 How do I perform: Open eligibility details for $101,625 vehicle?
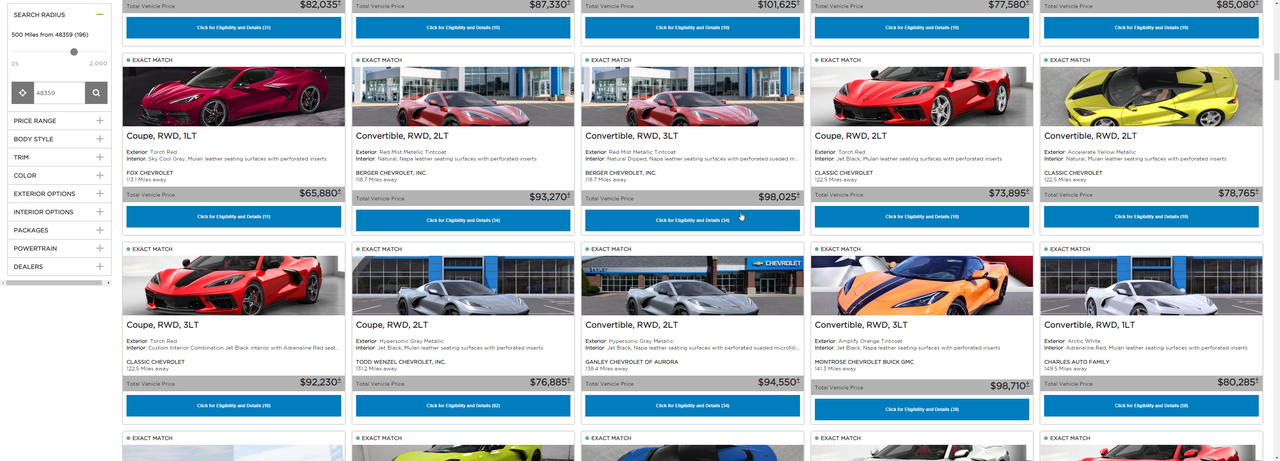coord(692,27)
